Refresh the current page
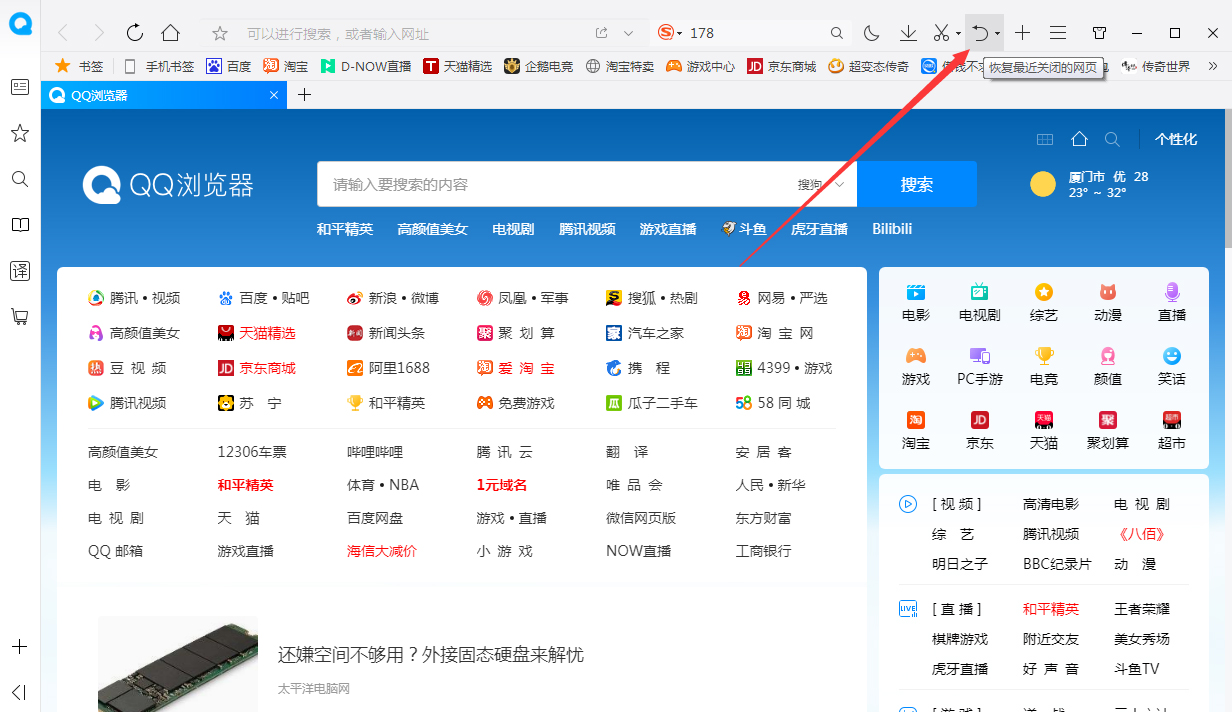 point(134,31)
